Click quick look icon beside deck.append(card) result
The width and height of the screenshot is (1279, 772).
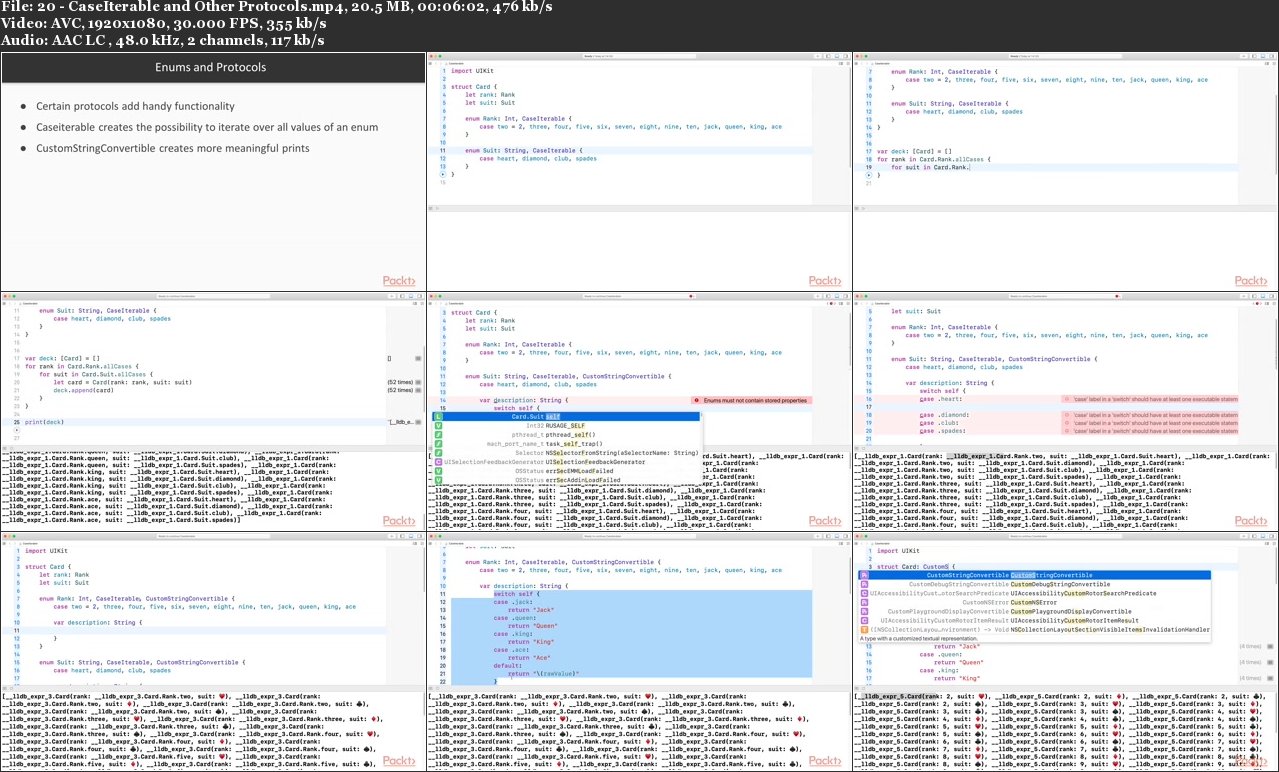click(x=419, y=390)
